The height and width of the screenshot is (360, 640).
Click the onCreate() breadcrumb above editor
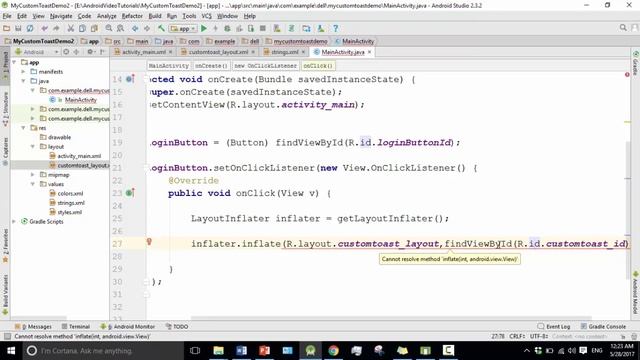(211, 66)
